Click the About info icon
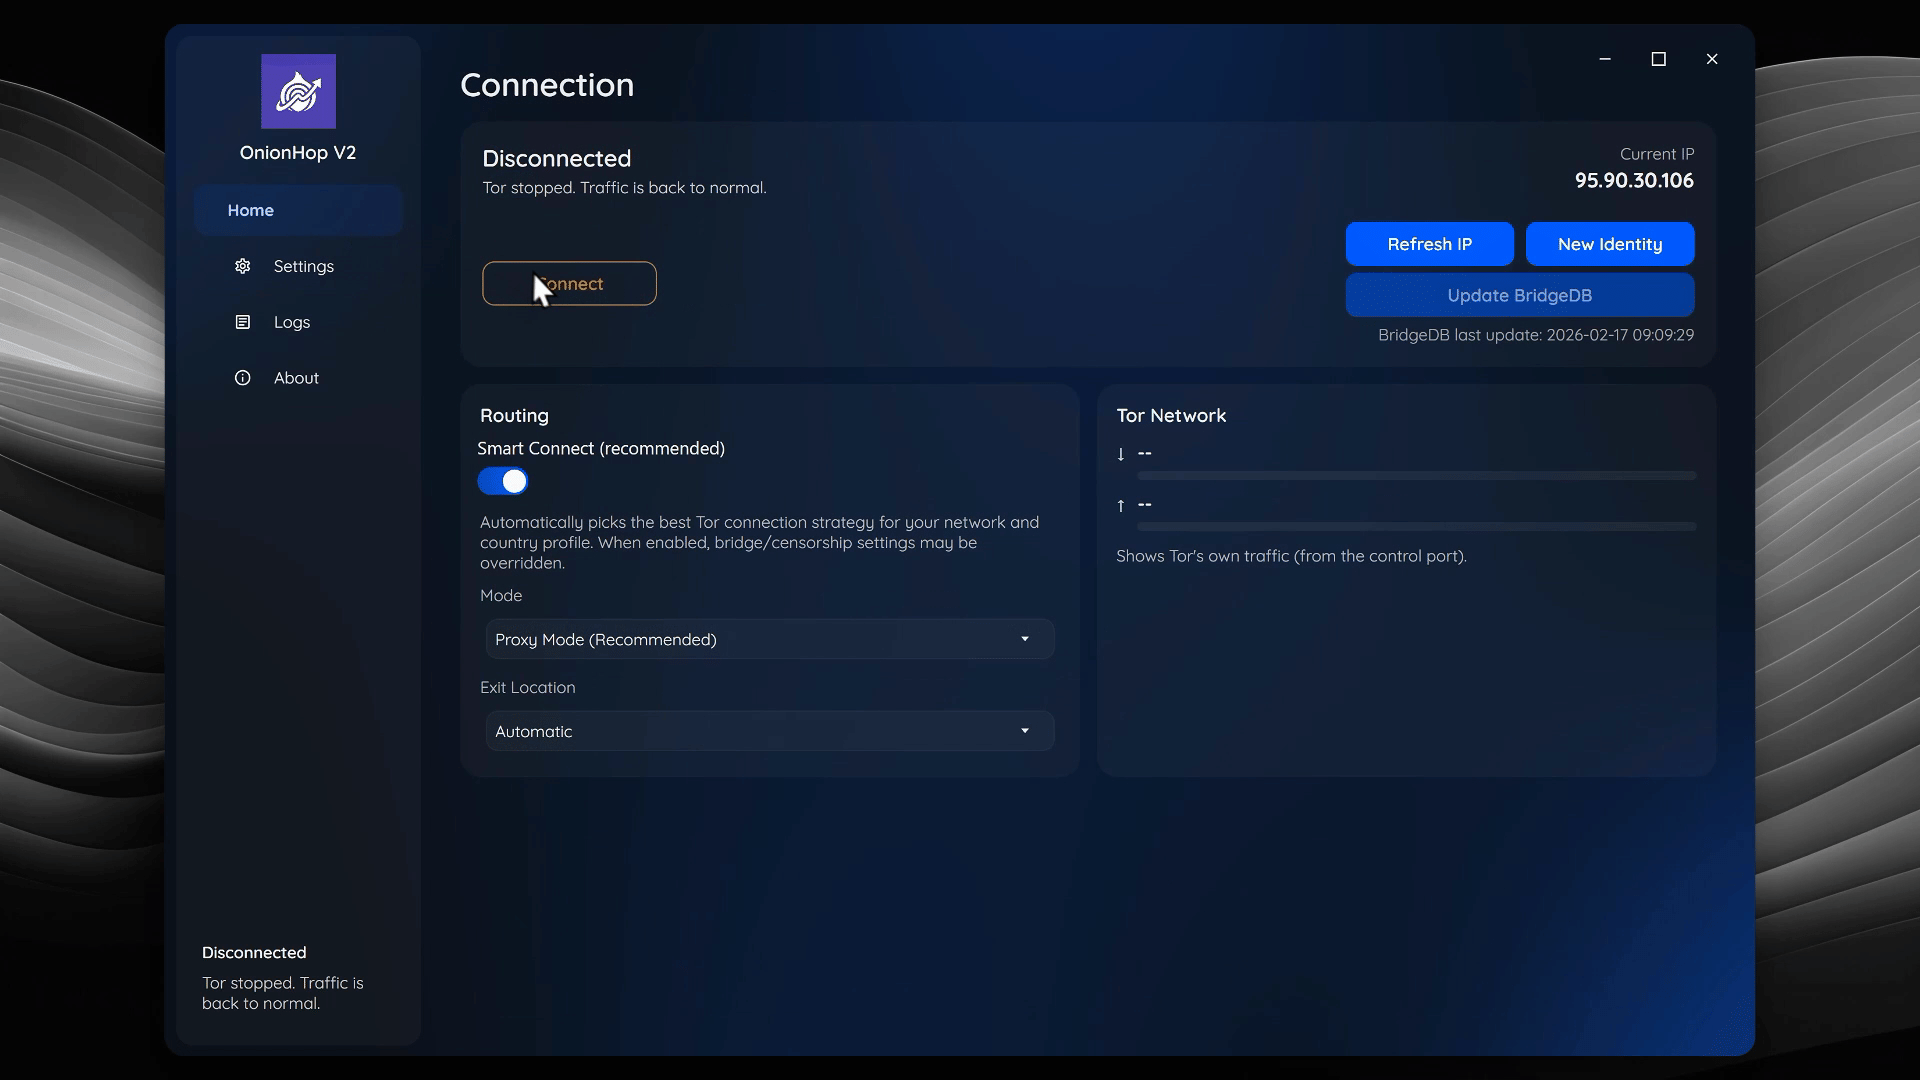This screenshot has height=1080, width=1920. click(242, 378)
